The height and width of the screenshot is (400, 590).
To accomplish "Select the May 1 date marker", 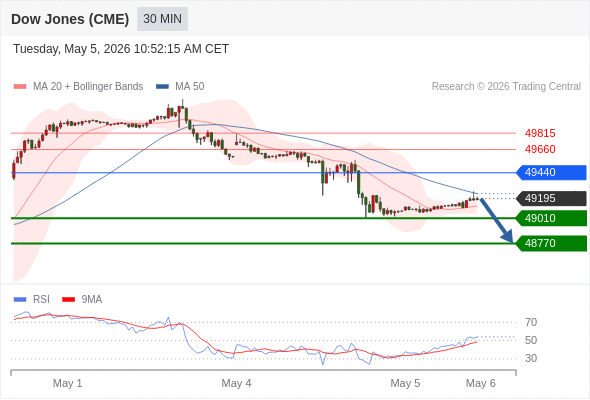I will click(67, 383).
